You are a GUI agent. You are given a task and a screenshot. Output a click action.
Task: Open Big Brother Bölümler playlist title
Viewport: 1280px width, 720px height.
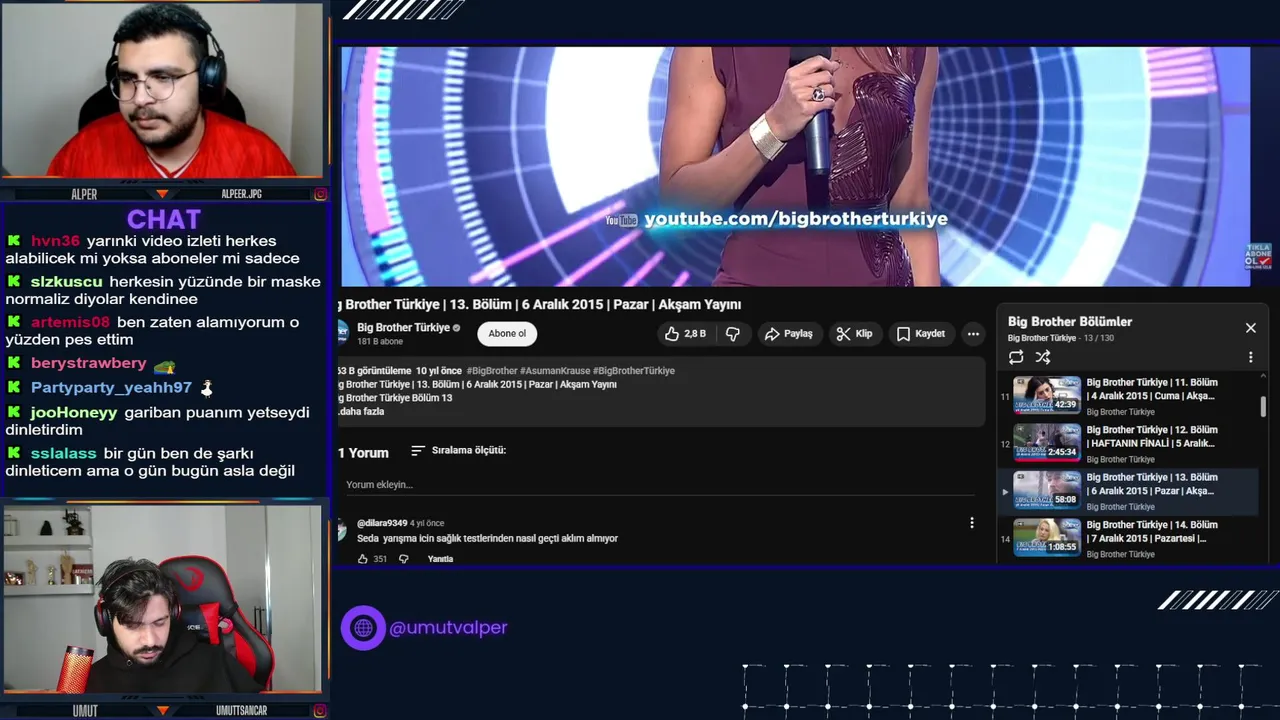(1070, 322)
